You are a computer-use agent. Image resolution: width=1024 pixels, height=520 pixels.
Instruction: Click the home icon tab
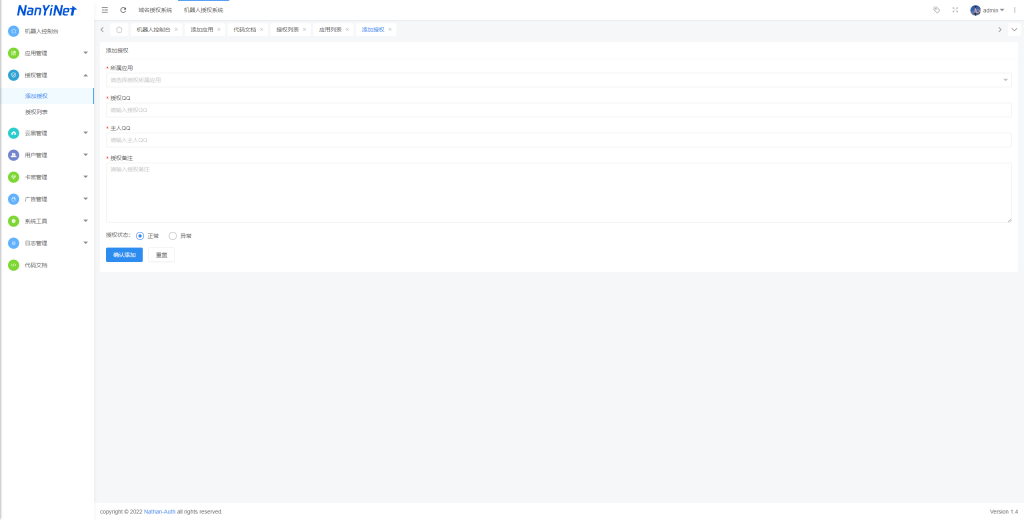pos(119,30)
